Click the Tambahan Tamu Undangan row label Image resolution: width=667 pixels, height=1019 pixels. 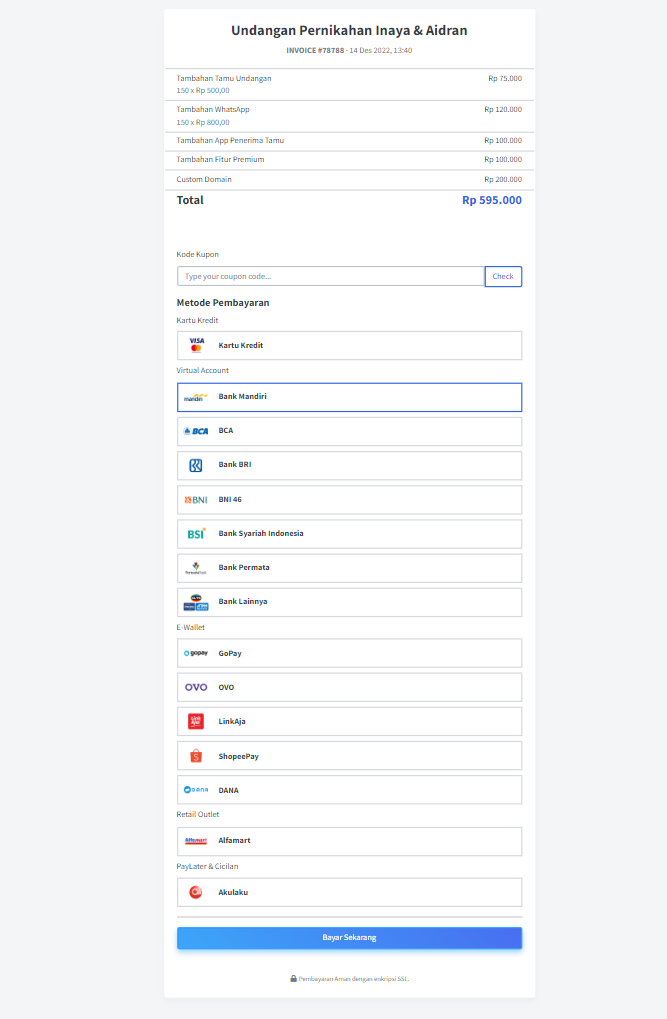click(224, 78)
